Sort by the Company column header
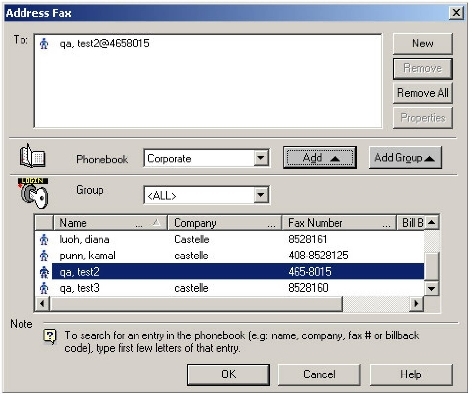472x397 pixels. pos(225,223)
